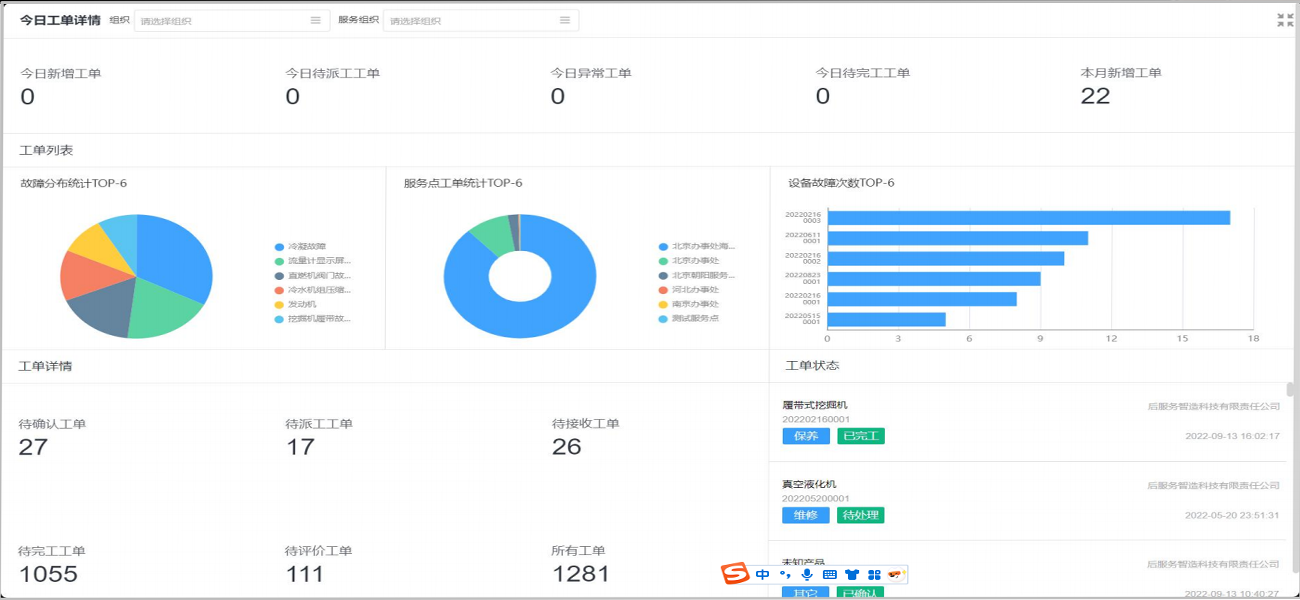Toggle 流量计显示屏 legend item

[x=312, y=261]
